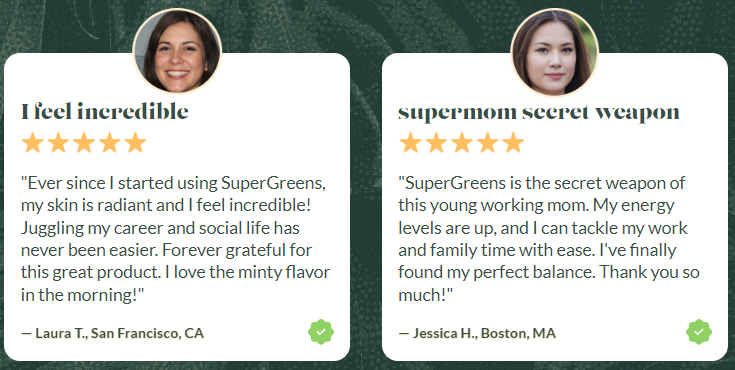The height and width of the screenshot is (370, 735).
Task: Click Laura's review text about minty flavor
Action: (176, 239)
